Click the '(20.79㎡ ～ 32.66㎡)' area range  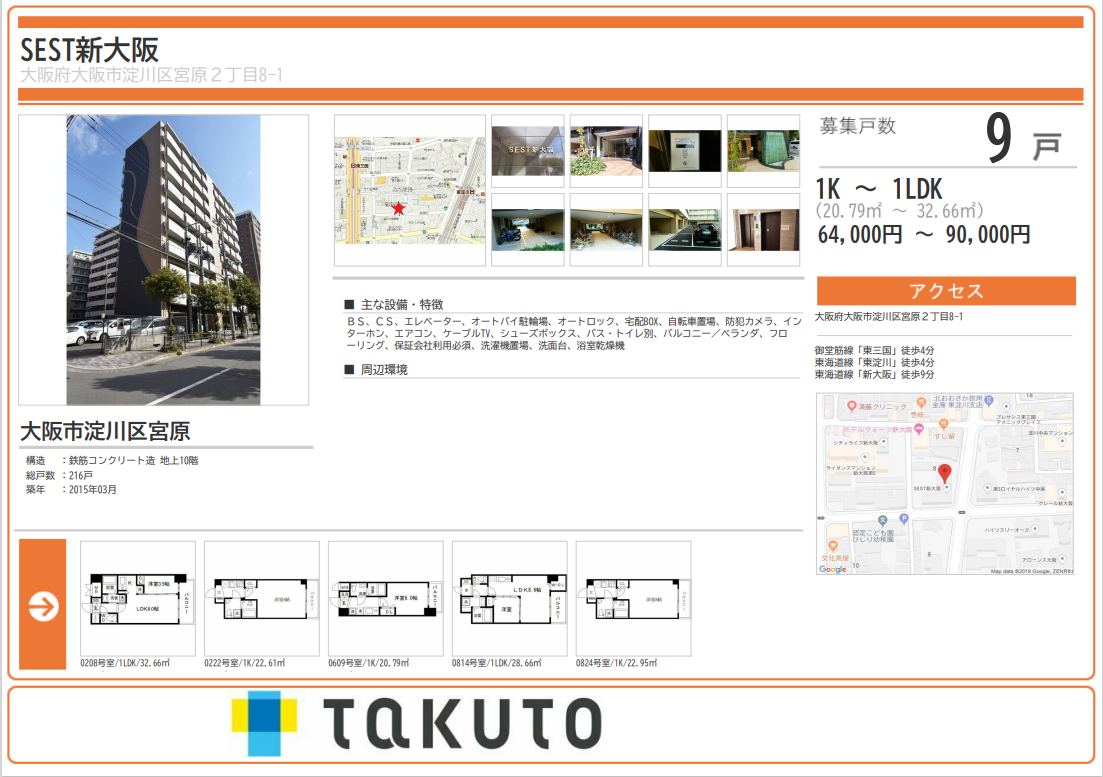point(900,211)
